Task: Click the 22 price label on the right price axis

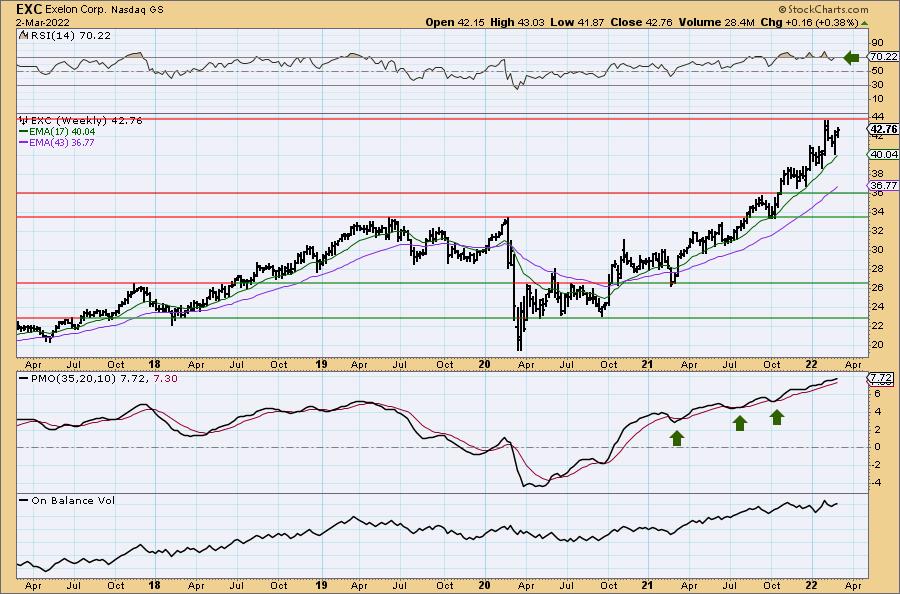Action: point(877,325)
